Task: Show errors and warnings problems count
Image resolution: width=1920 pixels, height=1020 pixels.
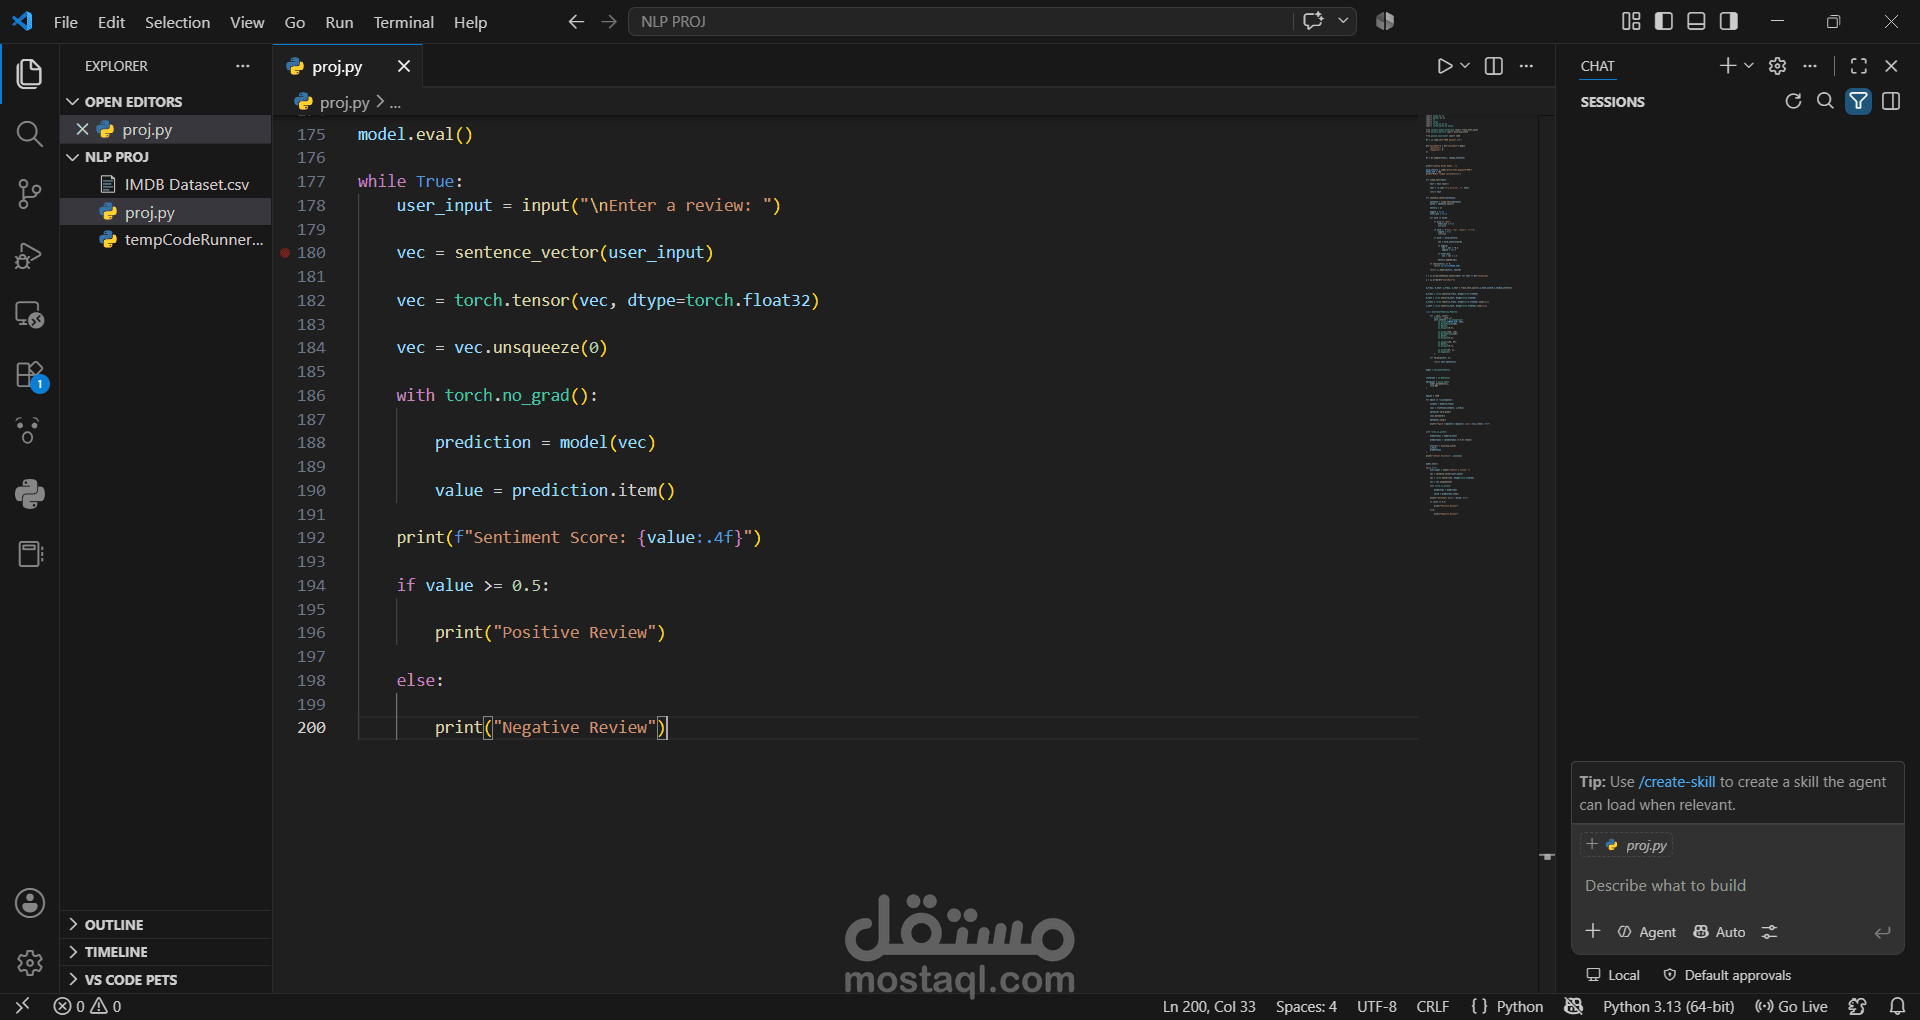Action: coord(87,1006)
